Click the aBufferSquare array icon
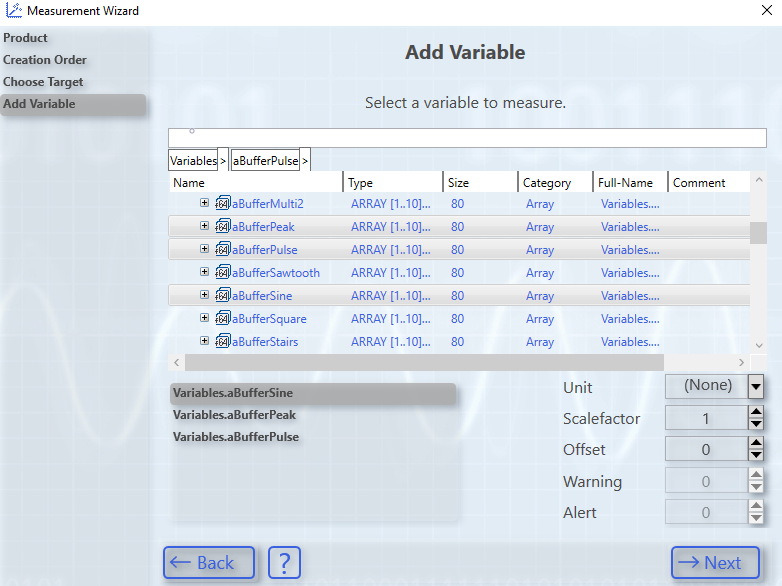This screenshot has height=586, width=782. 222,318
